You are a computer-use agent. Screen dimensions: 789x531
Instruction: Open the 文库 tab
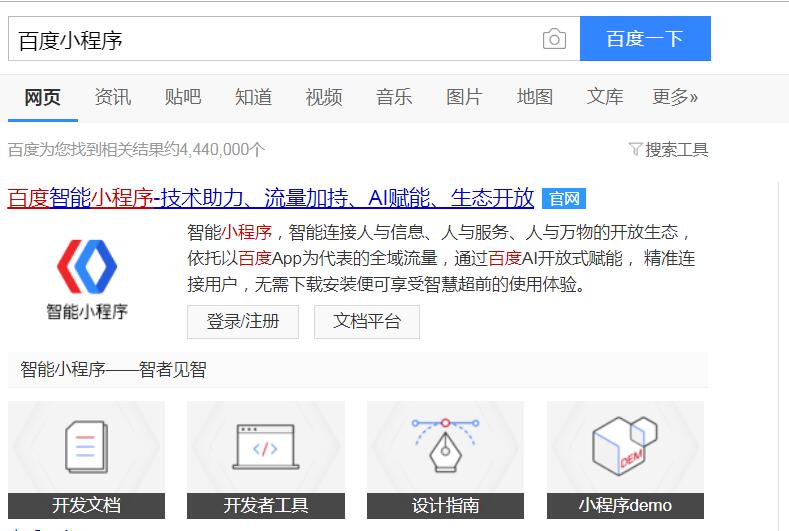tap(605, 97)
